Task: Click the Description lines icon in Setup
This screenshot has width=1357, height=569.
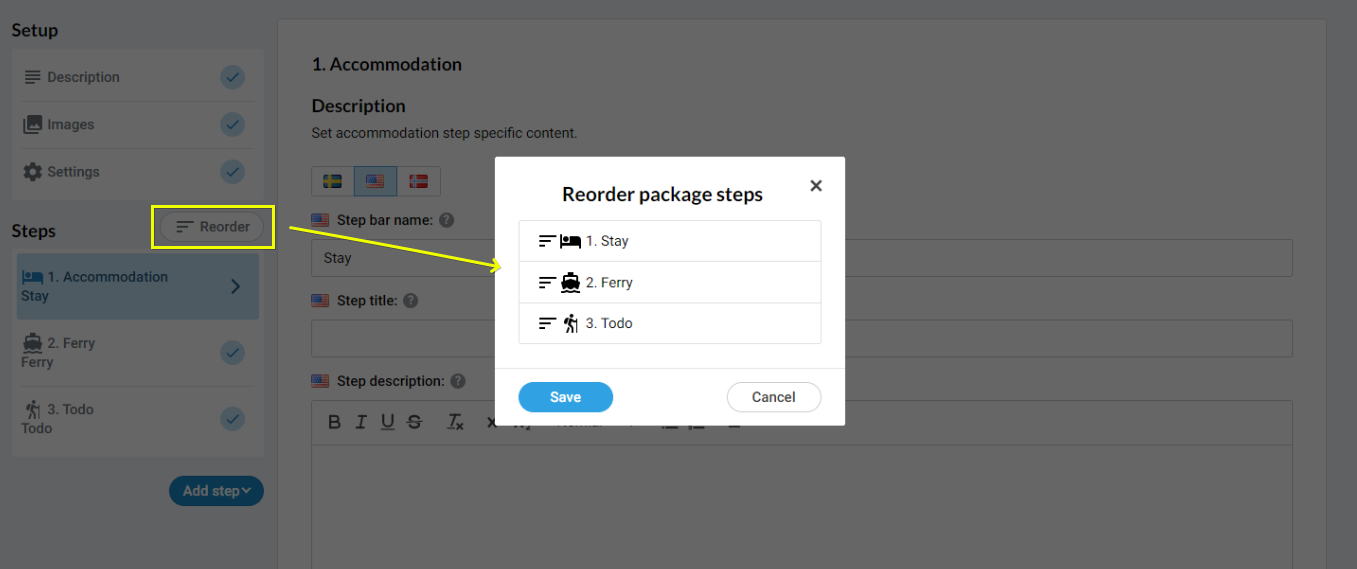Action: [x=33, y=77]
